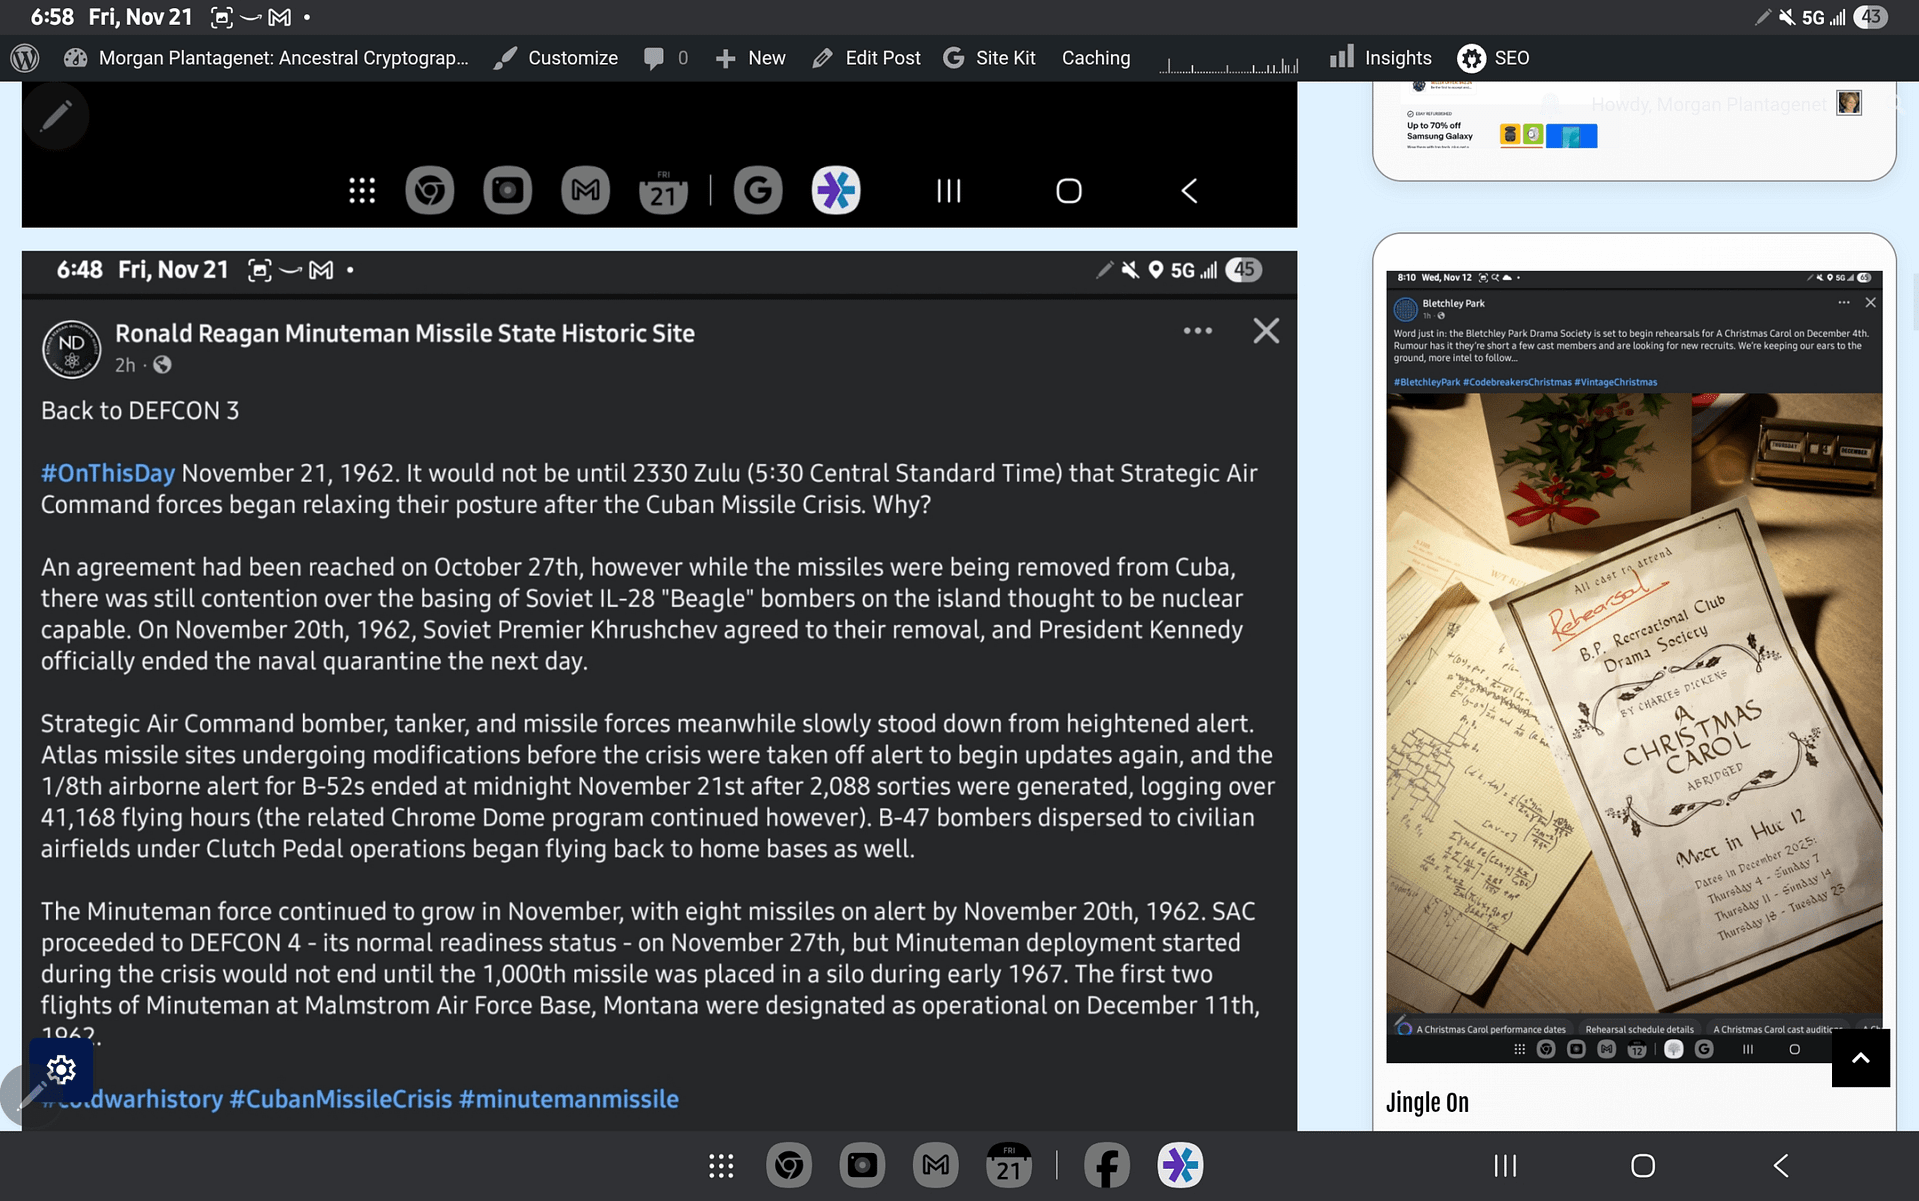Launch Chrome from the bottom navigation bar
This screenshot has height=1201, width=1919.
click(x=789, y=1164)
